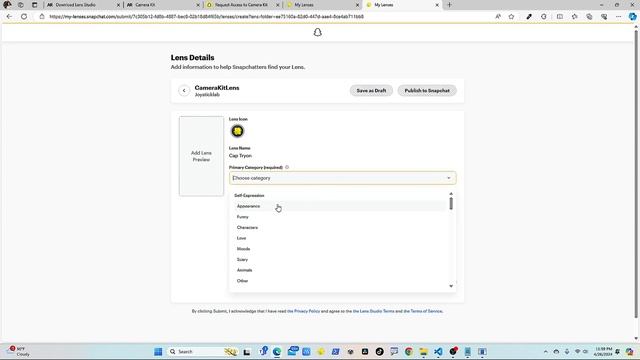Open a new browser tab
The image size is (640, 360).
pos(449,5)
